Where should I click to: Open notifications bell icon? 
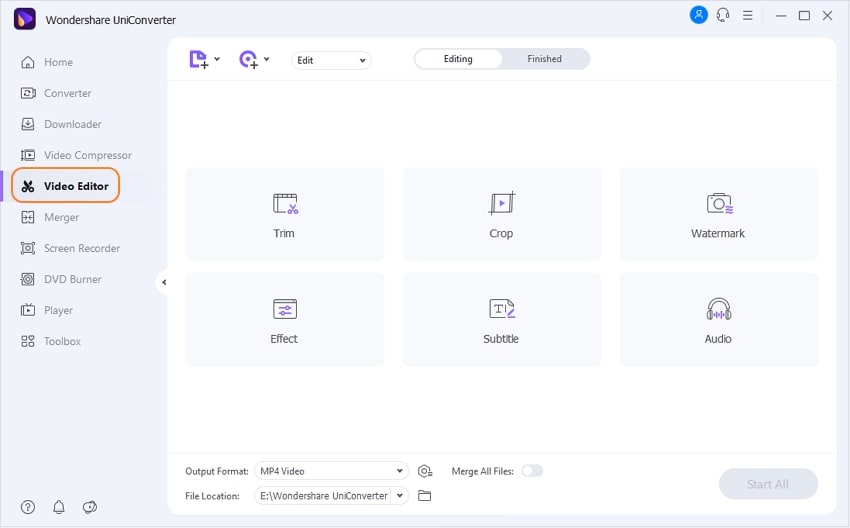(59, 507)
